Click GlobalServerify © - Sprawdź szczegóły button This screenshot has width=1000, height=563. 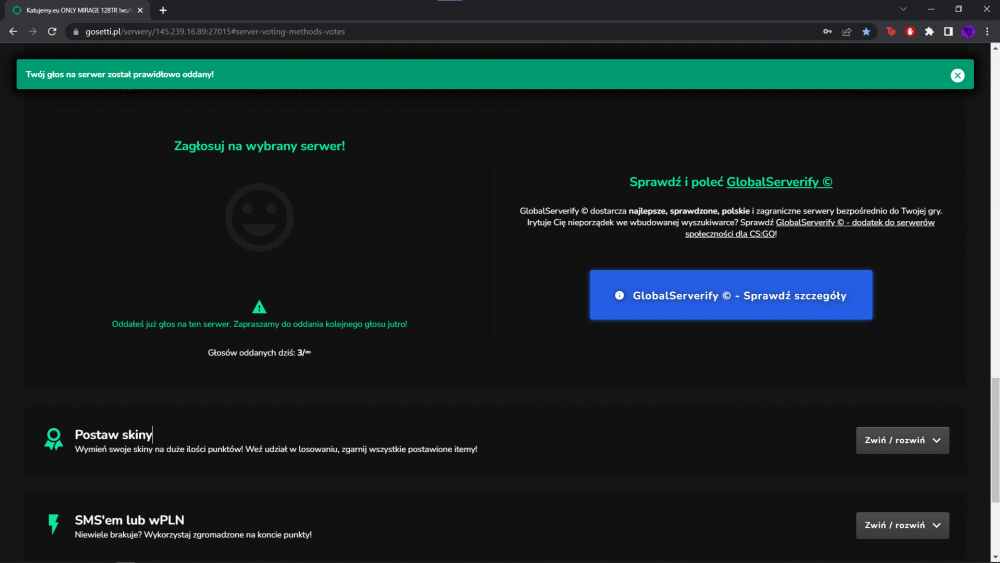[x=731, y=295]
